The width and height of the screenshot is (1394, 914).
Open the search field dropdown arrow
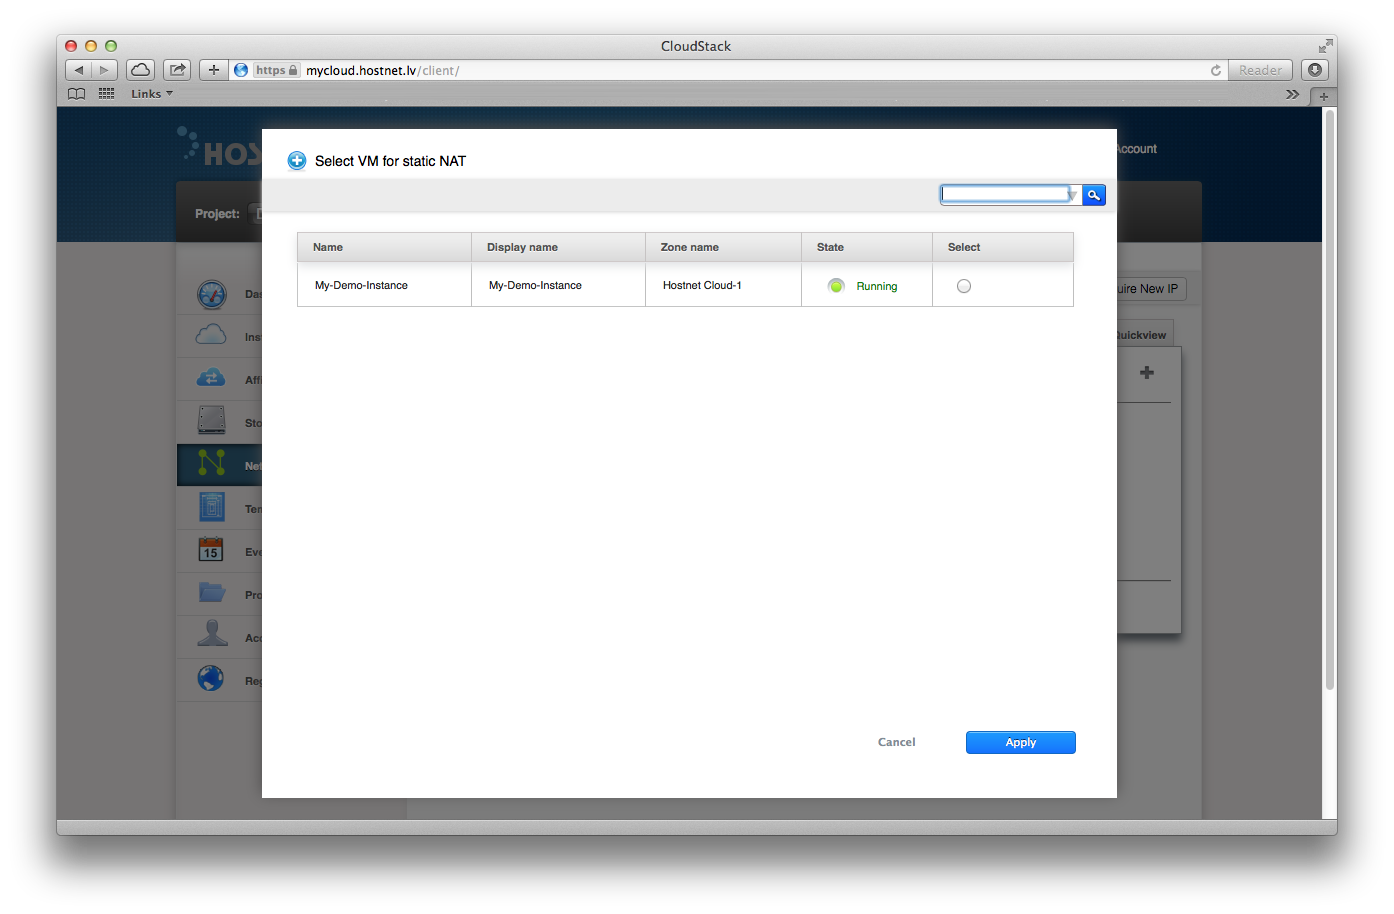pos(1072,195)
